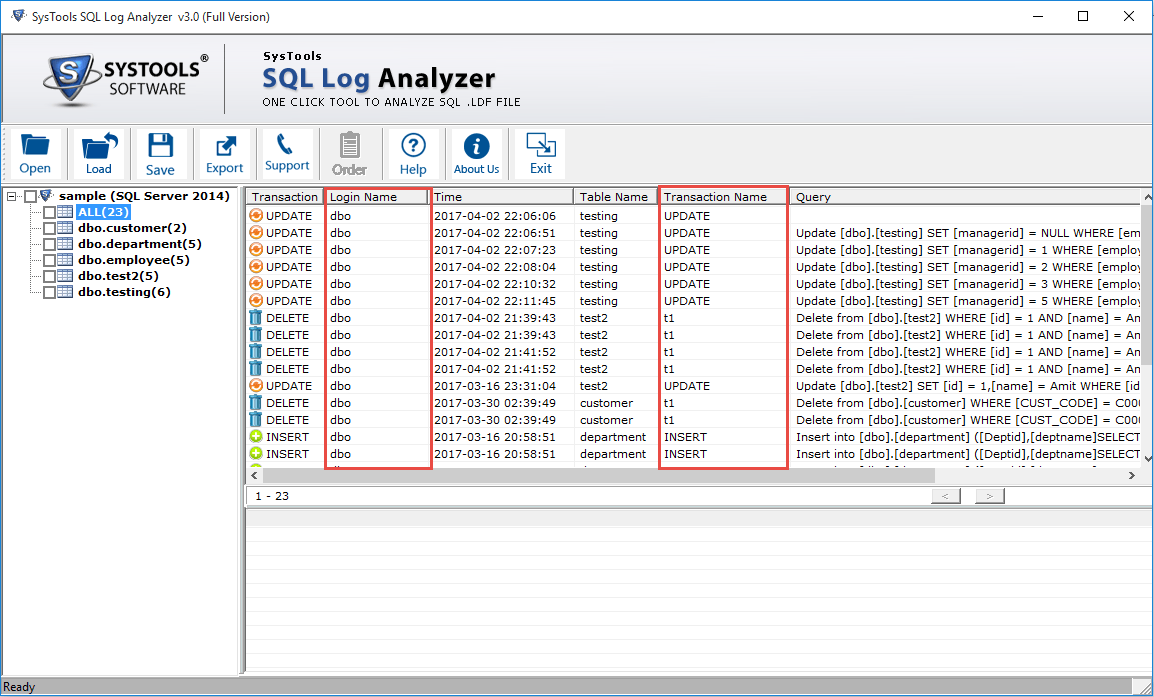This screenshot has width=1154, height=697.
Task: Sort by Transaction column header
Action: click(x=285, y=197)
